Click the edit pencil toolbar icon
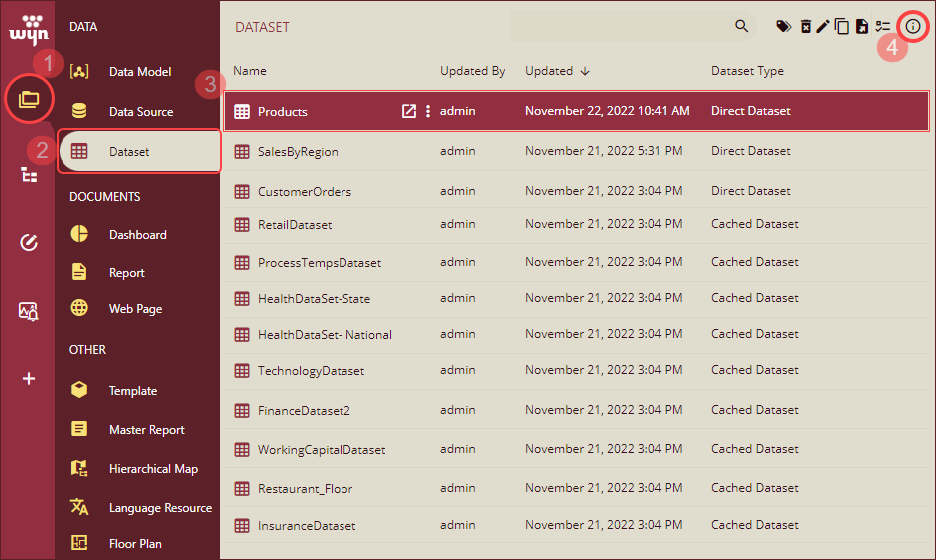The image size is (936, 560). tap(823, 26)
